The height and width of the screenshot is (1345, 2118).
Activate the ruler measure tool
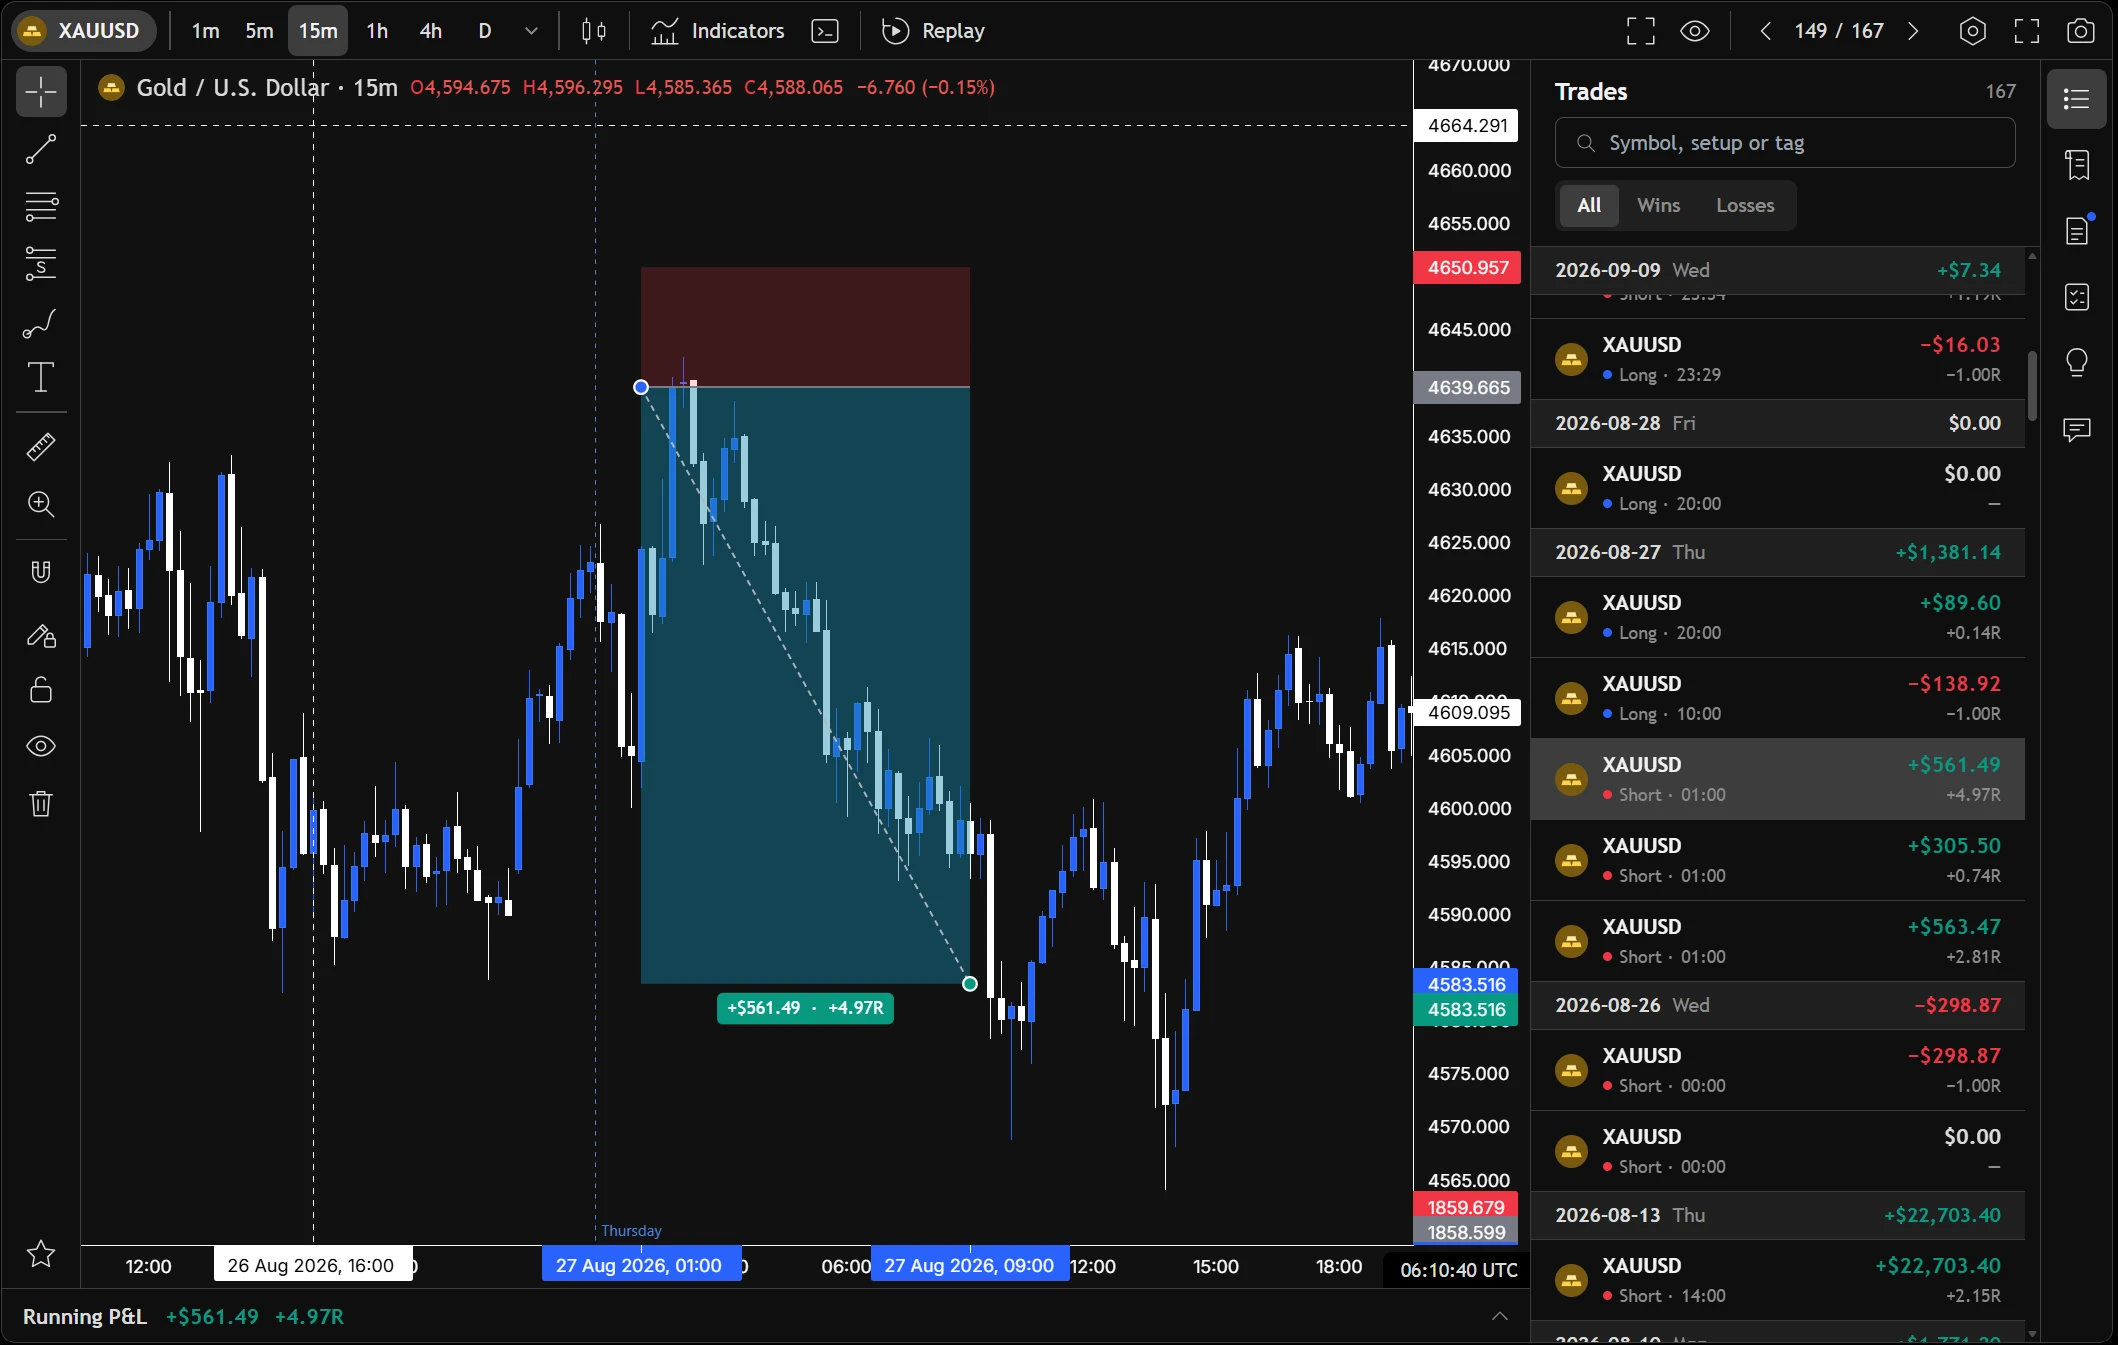point(41,446)
